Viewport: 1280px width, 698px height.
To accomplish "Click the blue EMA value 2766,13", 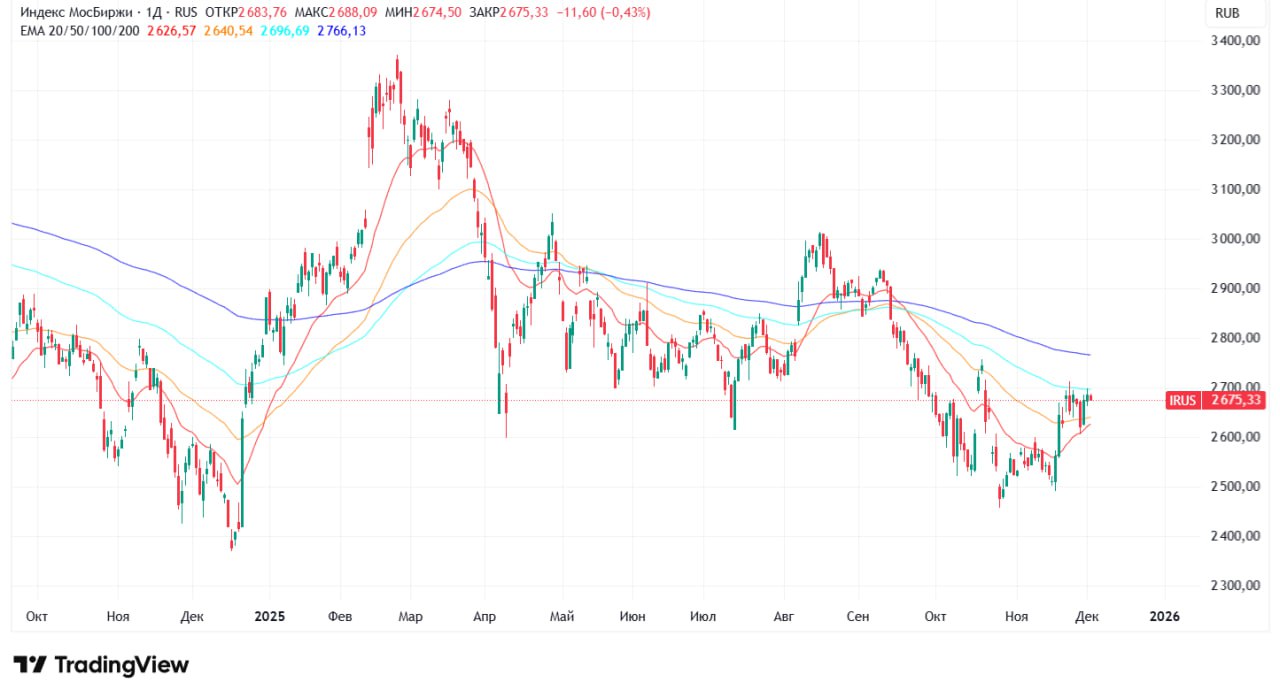I will (x=342, y=31).
